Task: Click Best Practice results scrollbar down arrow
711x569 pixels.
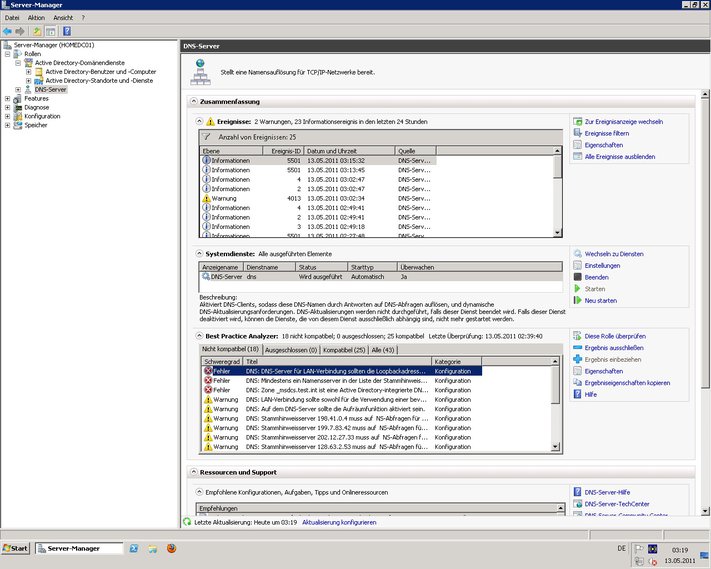Action: (555, 447)
